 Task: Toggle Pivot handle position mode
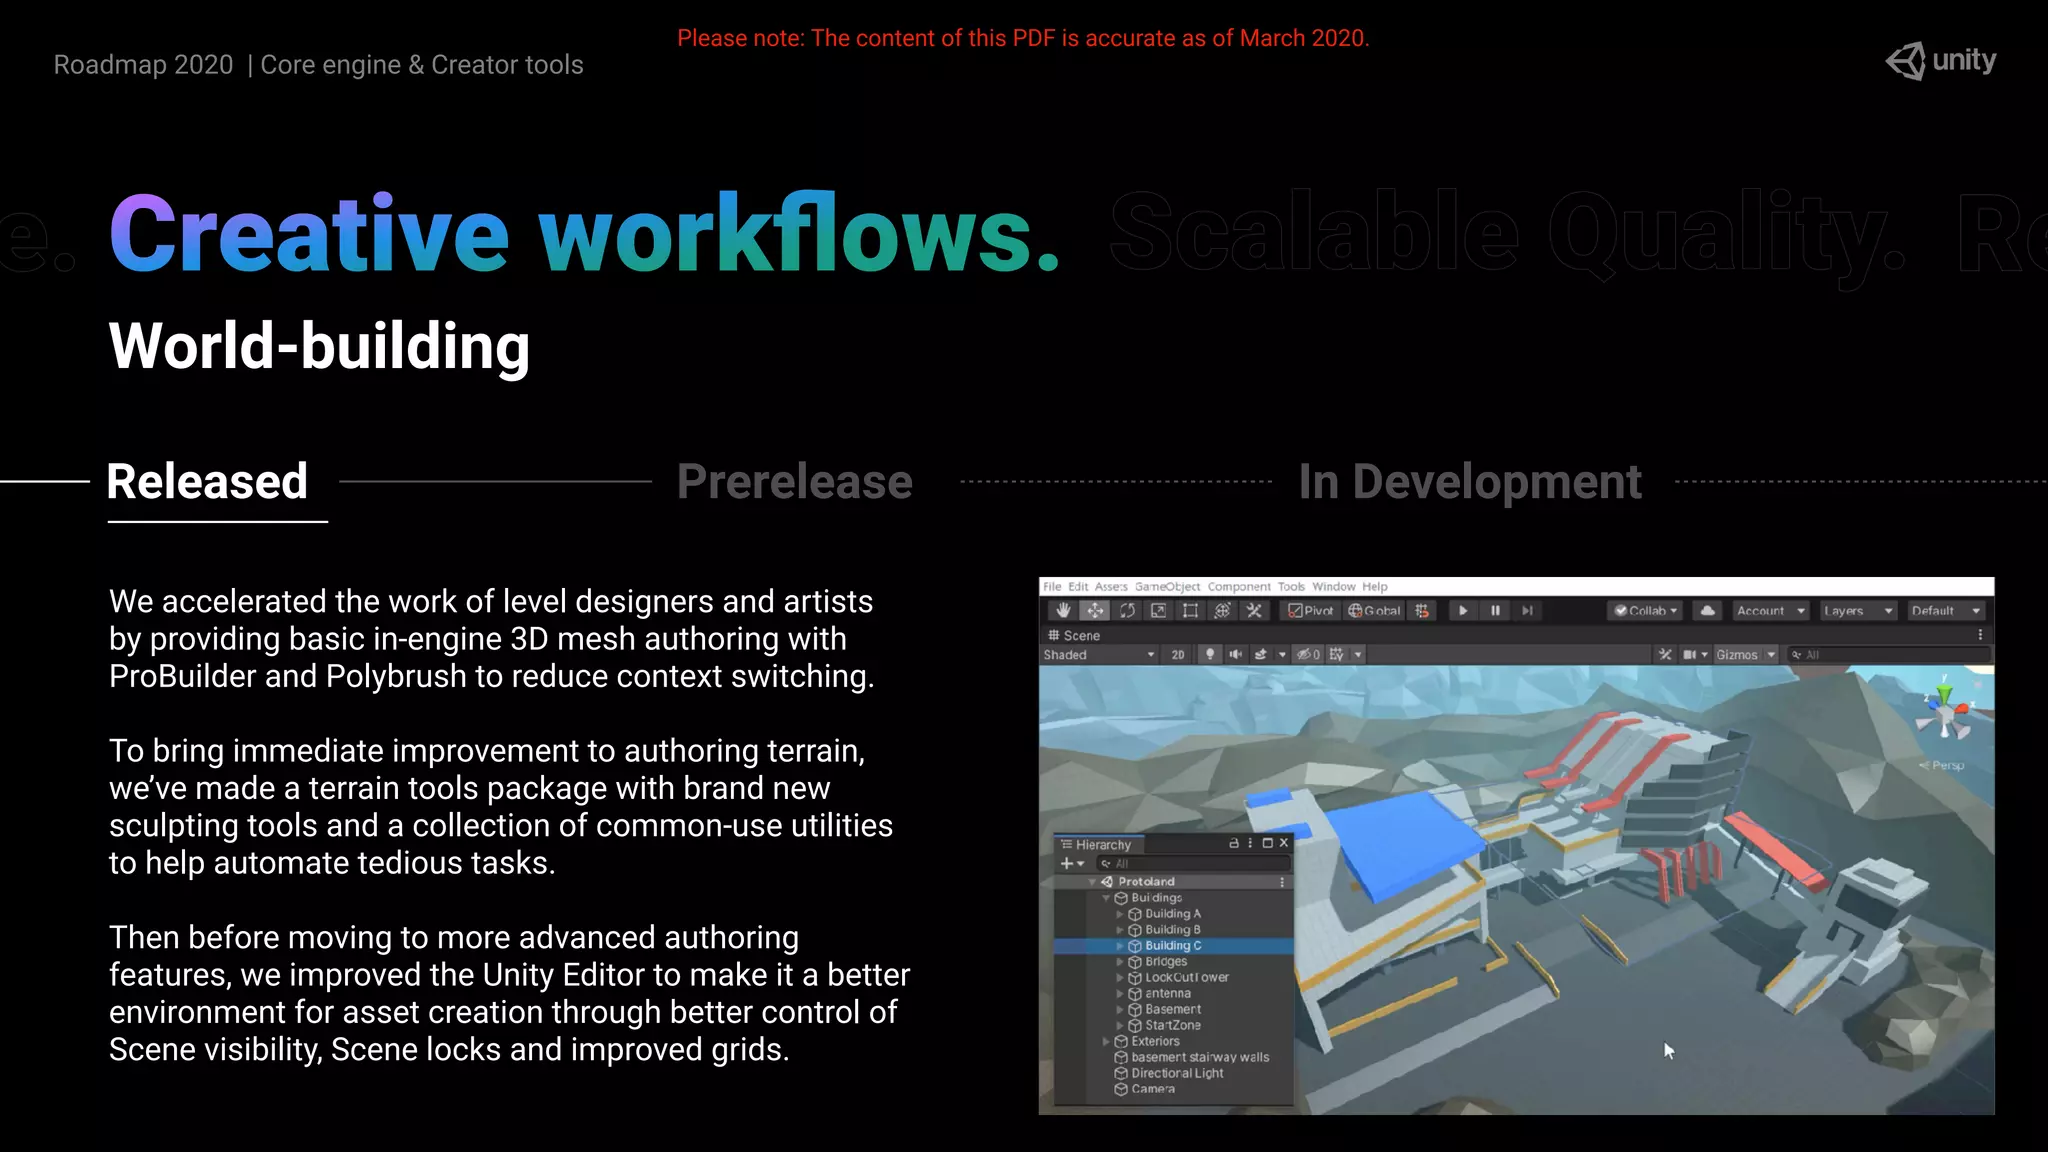pos(1311,611)
